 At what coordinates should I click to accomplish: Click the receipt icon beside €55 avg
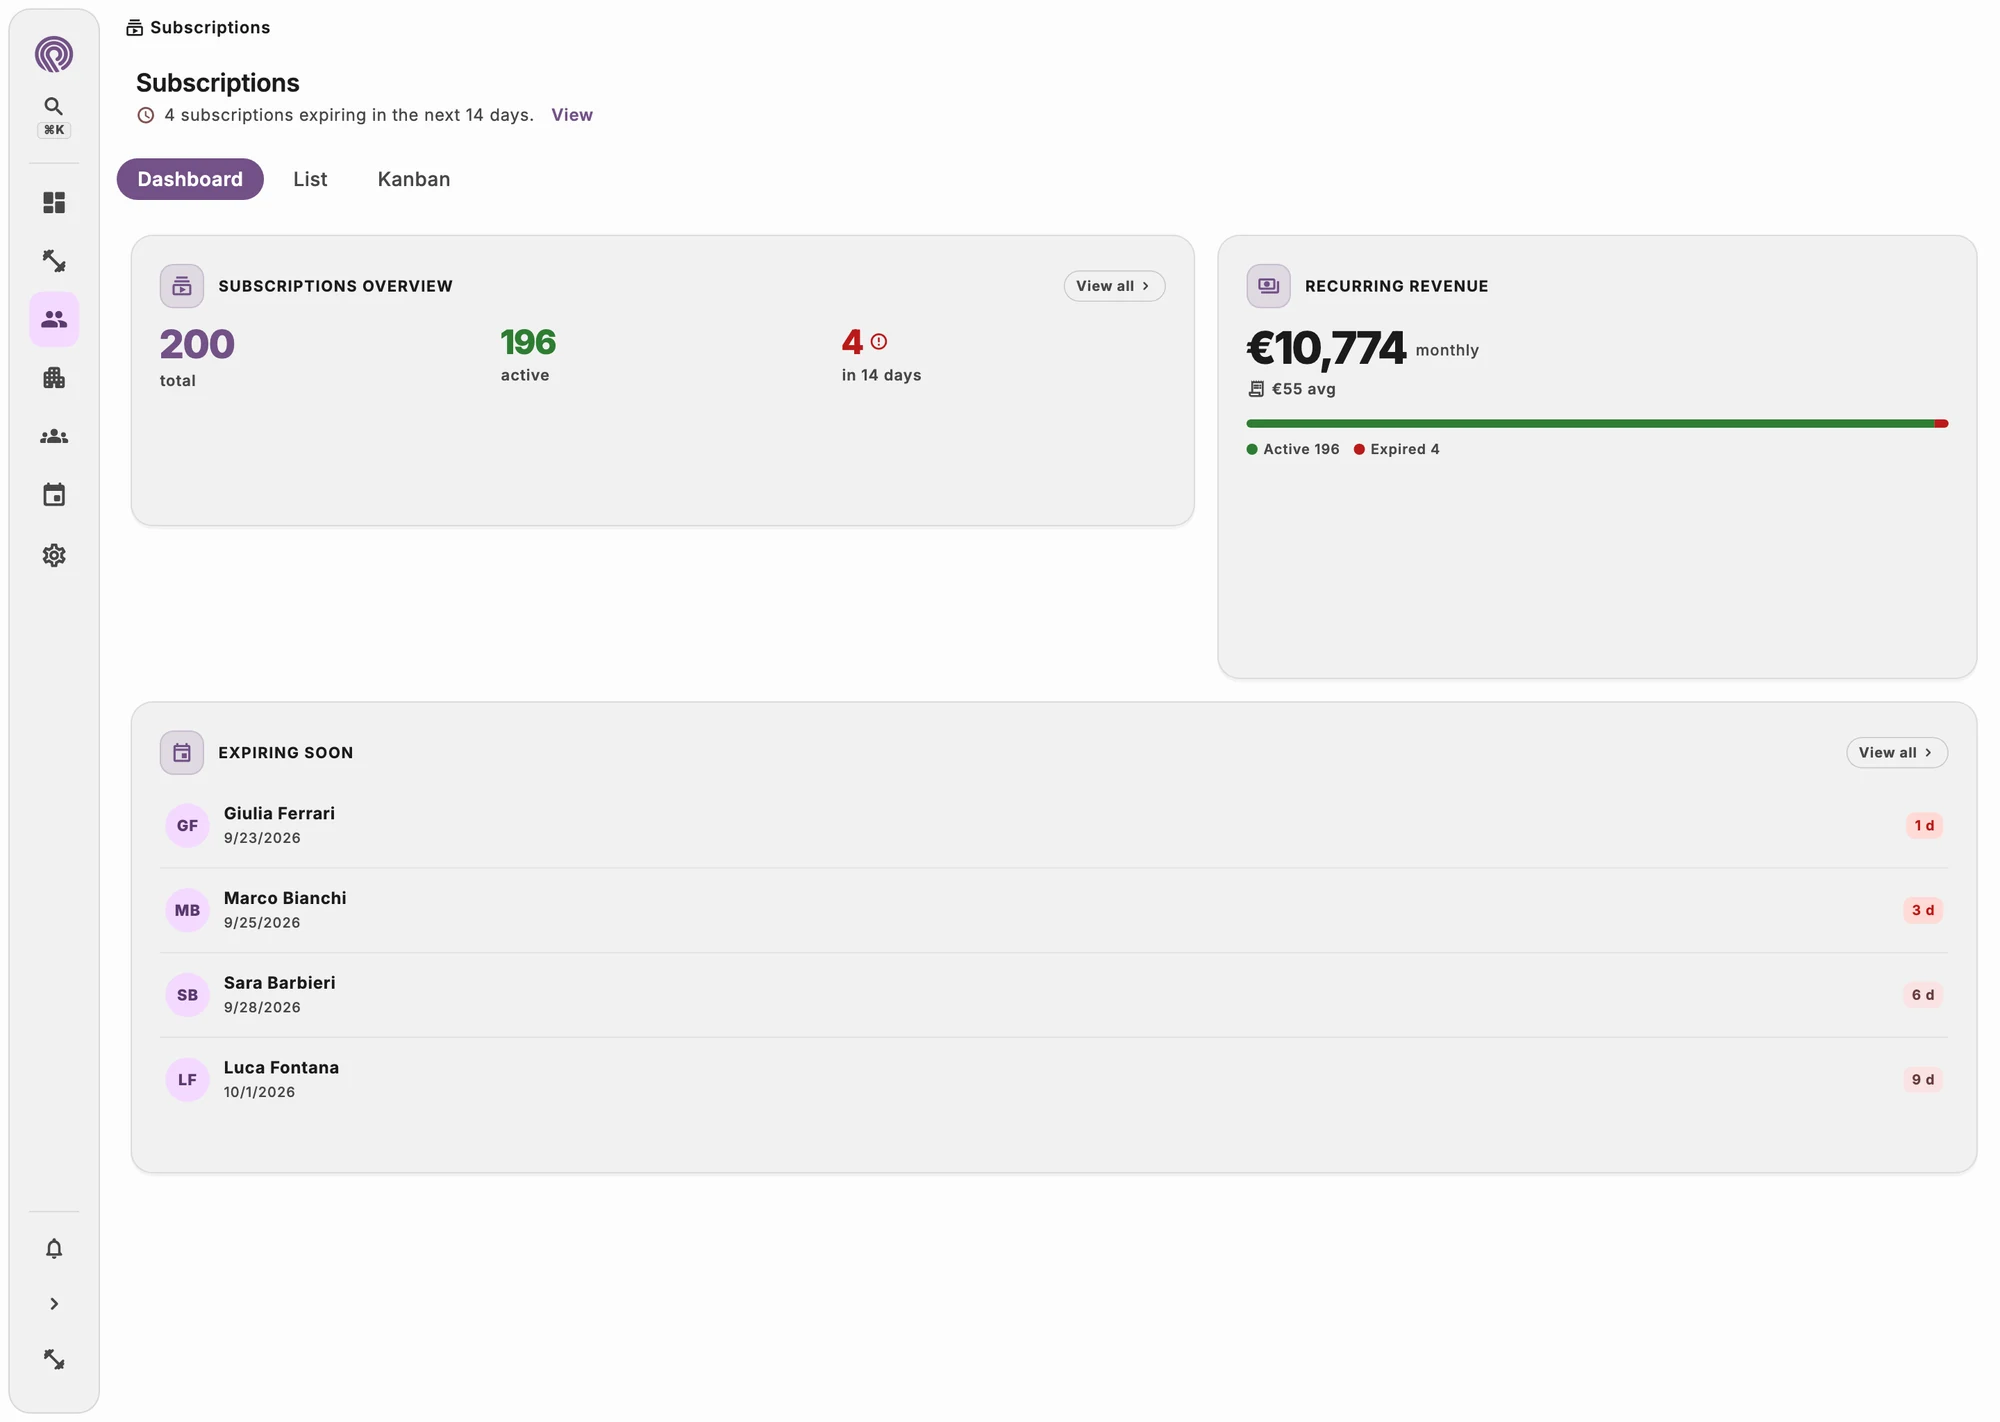click(x=1256, y=389)
